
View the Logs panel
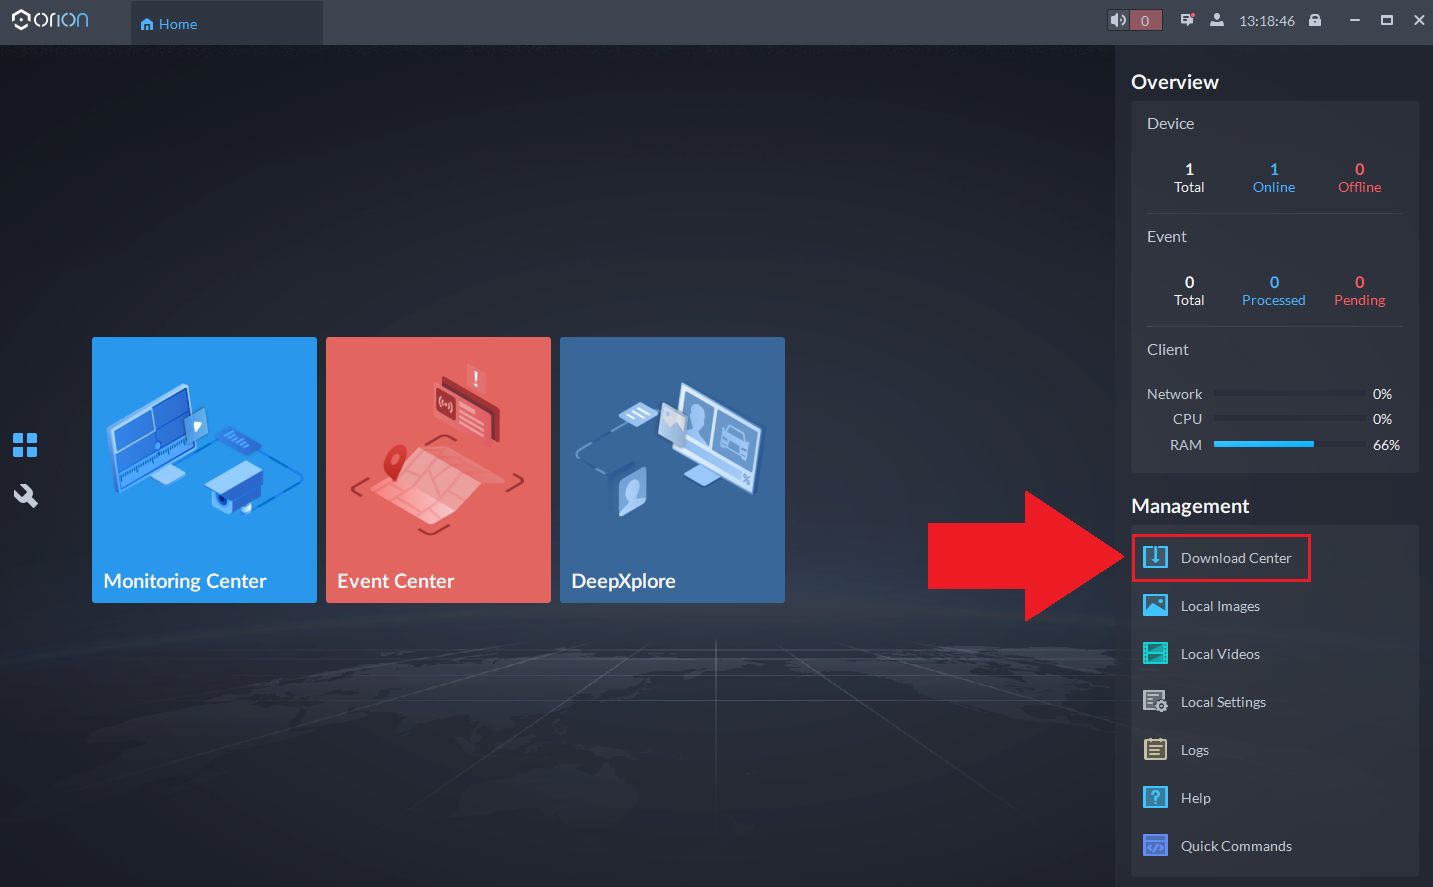pos(1196,749)
